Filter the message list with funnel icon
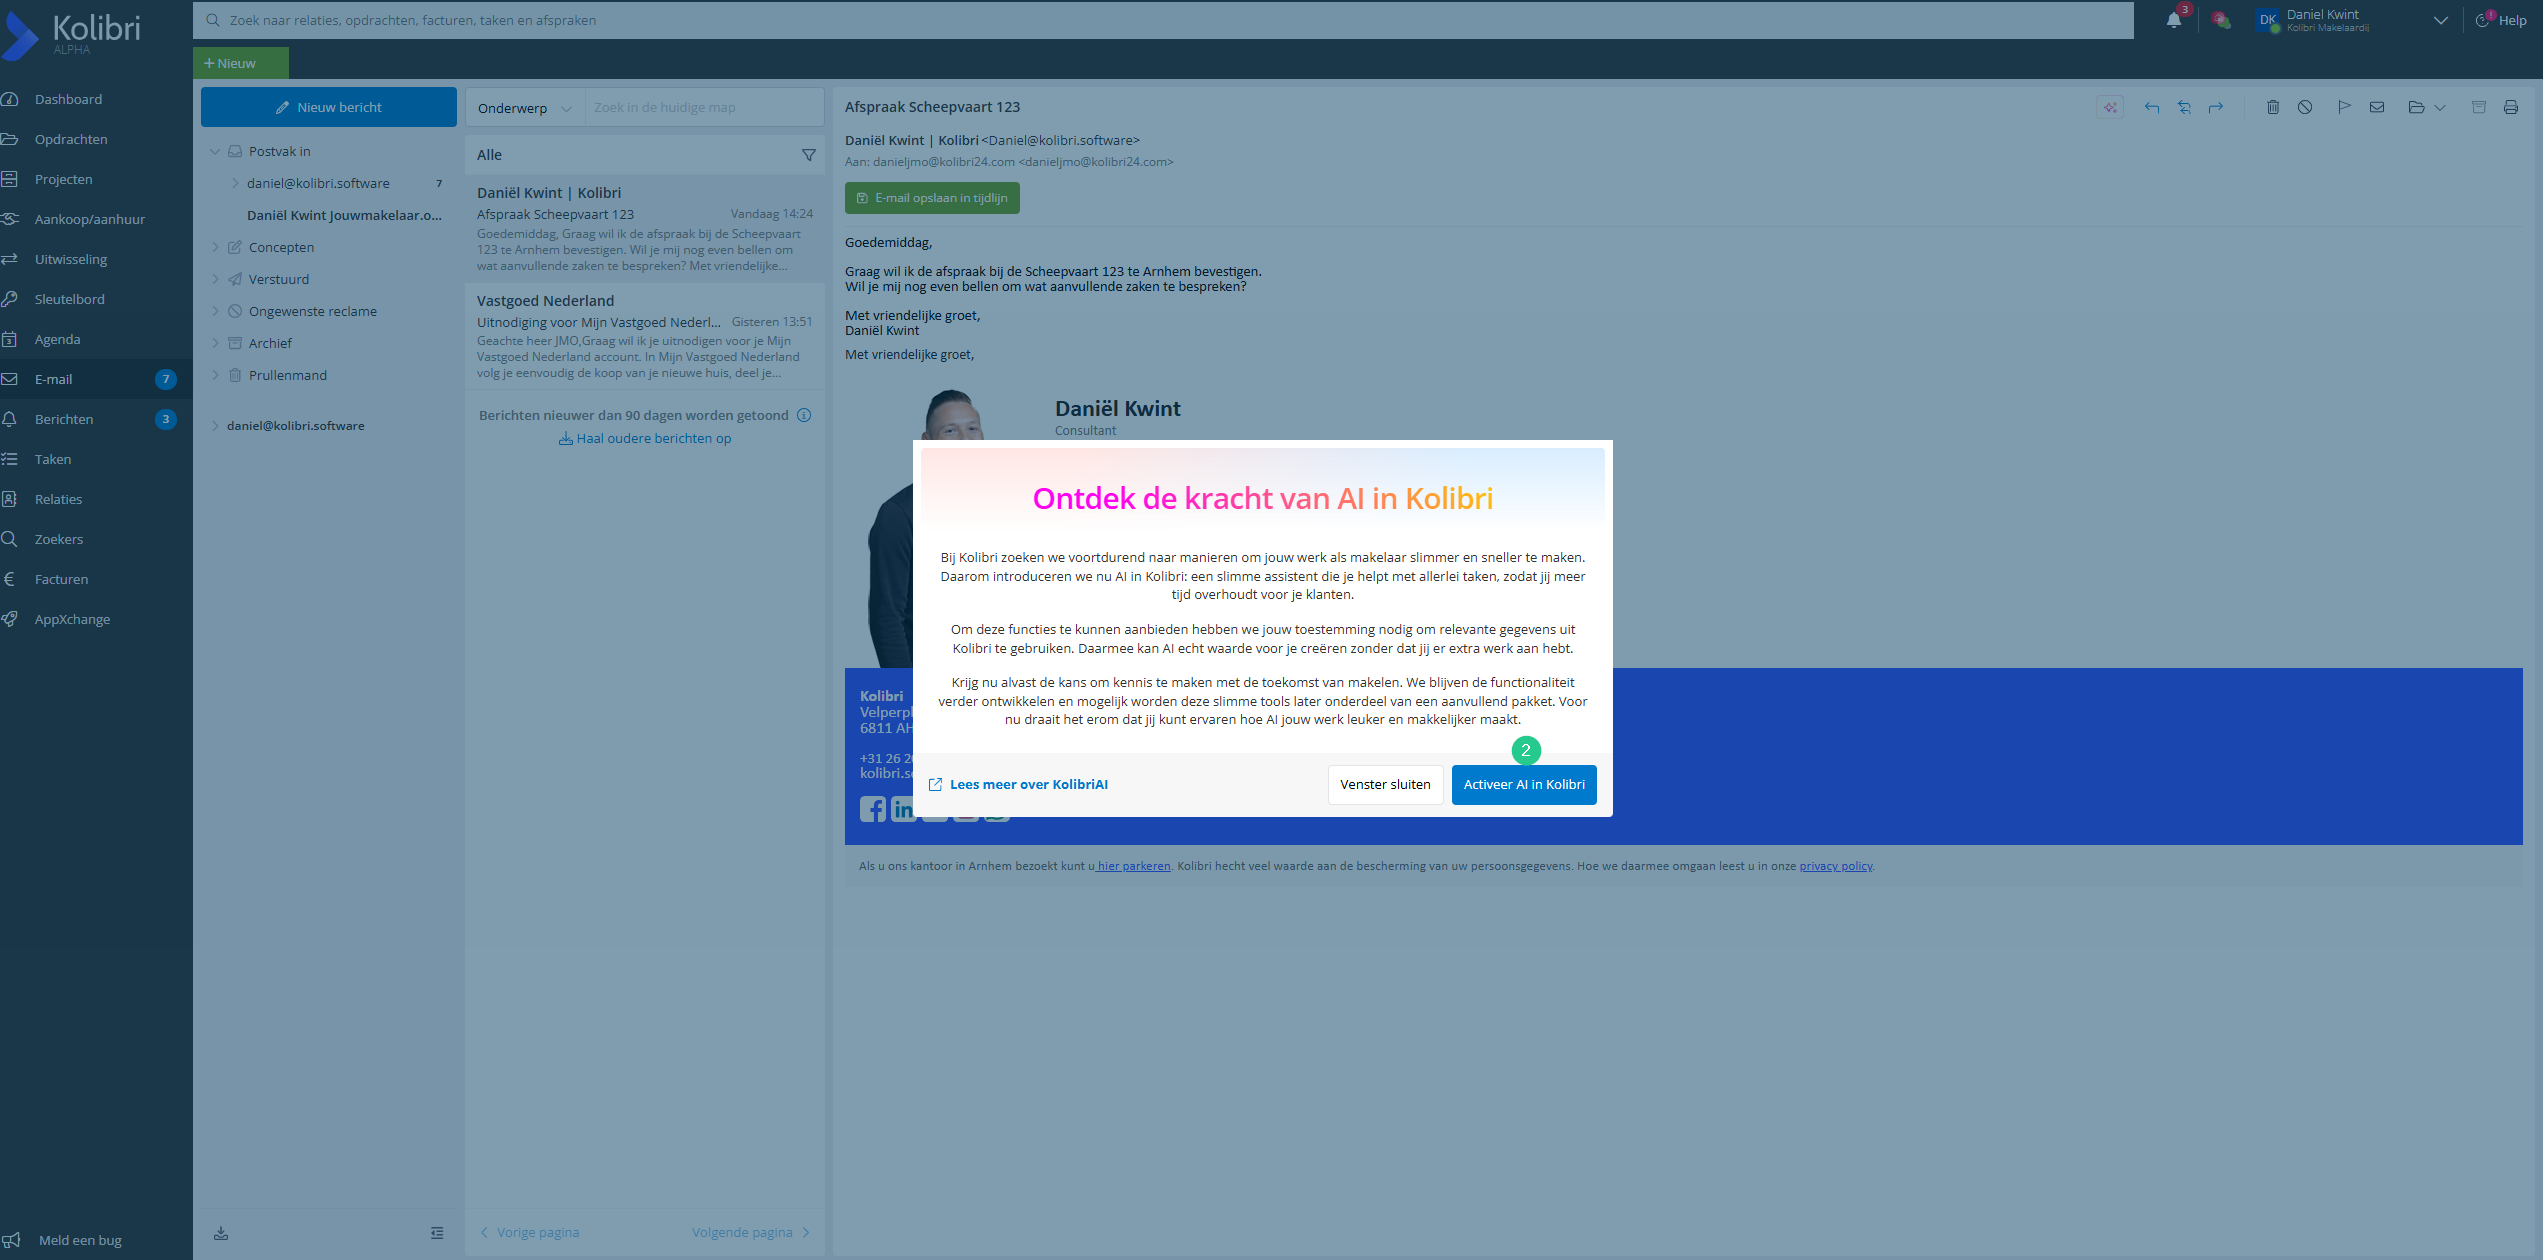The image size is (2543, 1260). [x=809, y=155]
